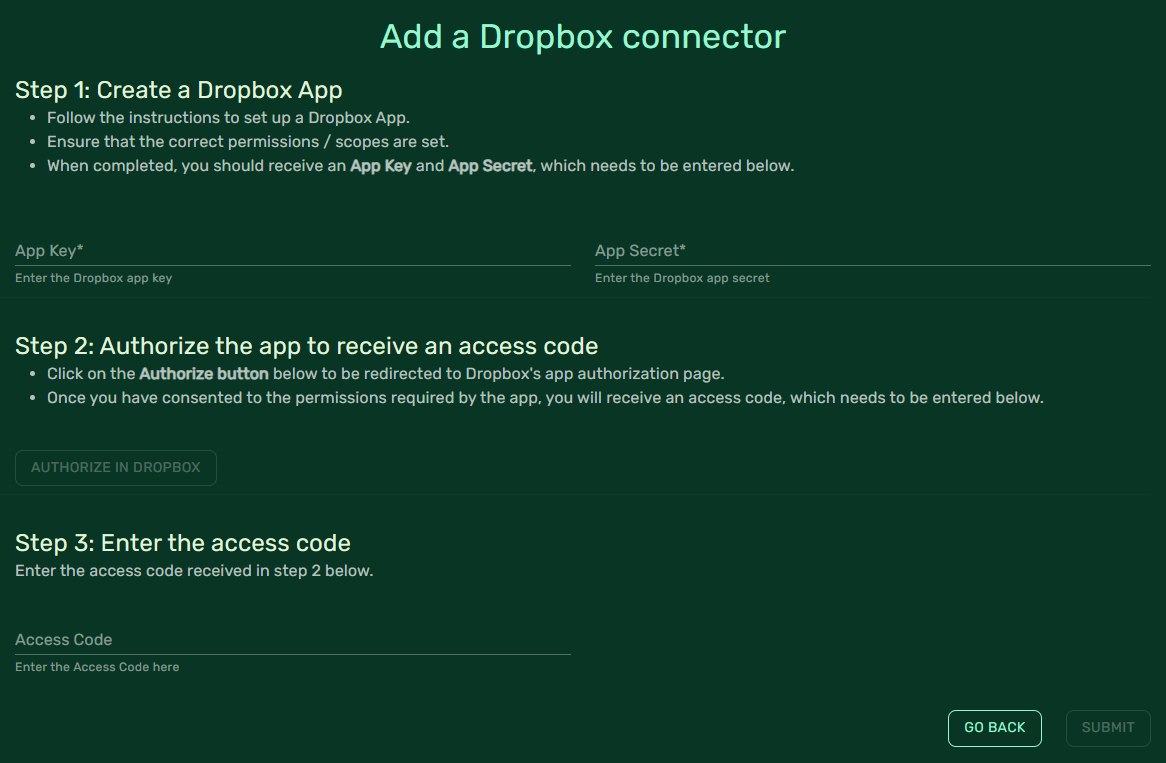Click the App Key input field
This screenshot has height=763, width=1166.
pyautogui.click(x=292, y=251)
